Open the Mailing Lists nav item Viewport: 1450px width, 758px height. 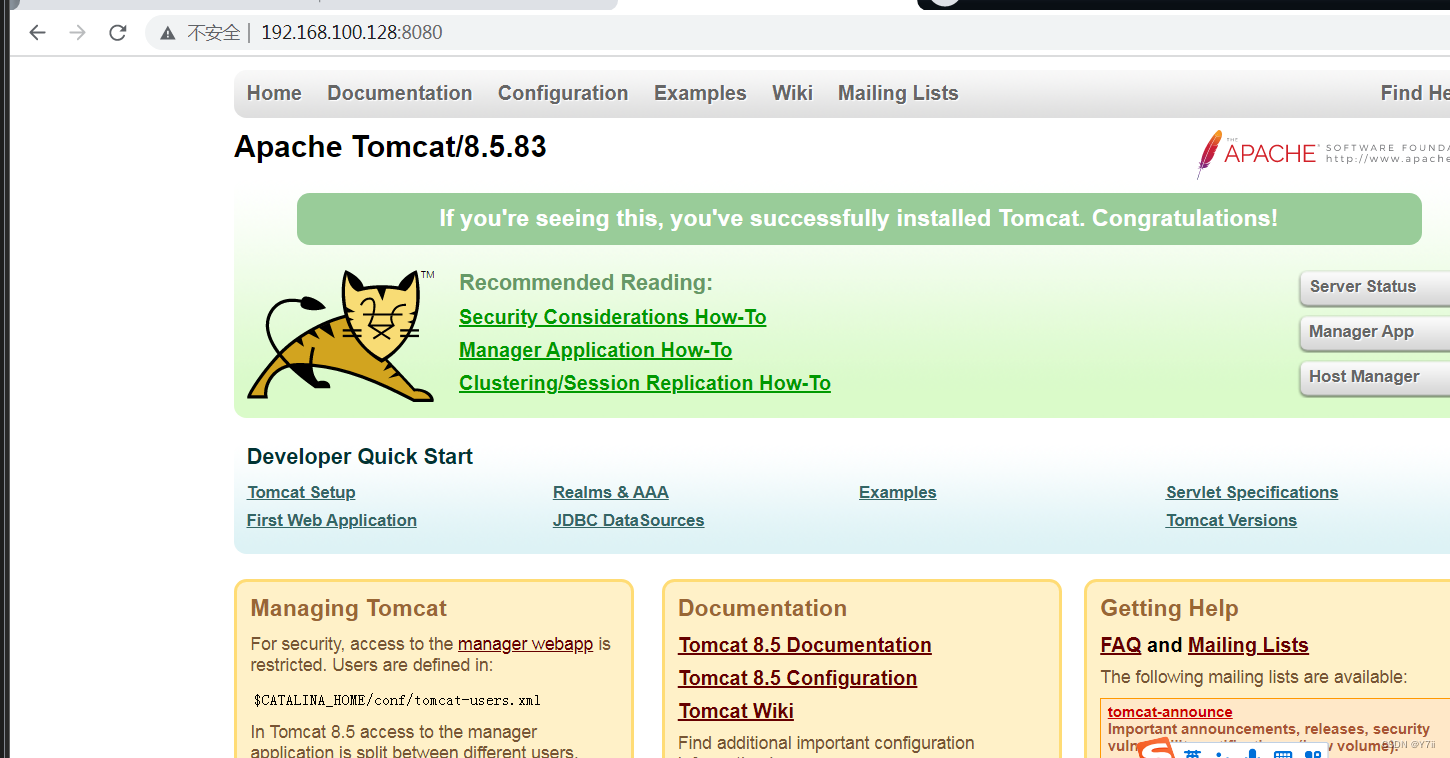click(x=898, y=93)
